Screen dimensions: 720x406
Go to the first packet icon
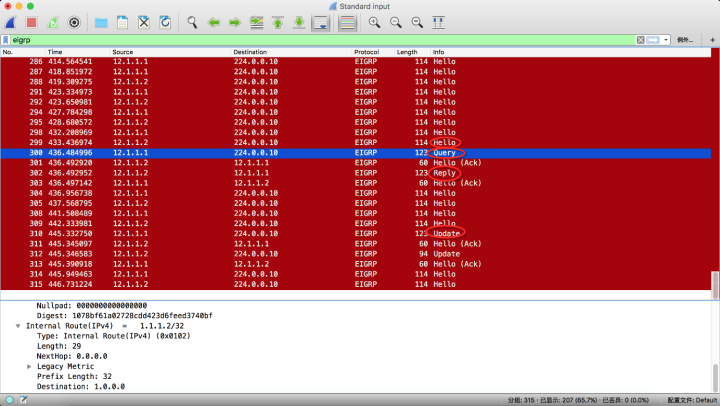point(278,23)
